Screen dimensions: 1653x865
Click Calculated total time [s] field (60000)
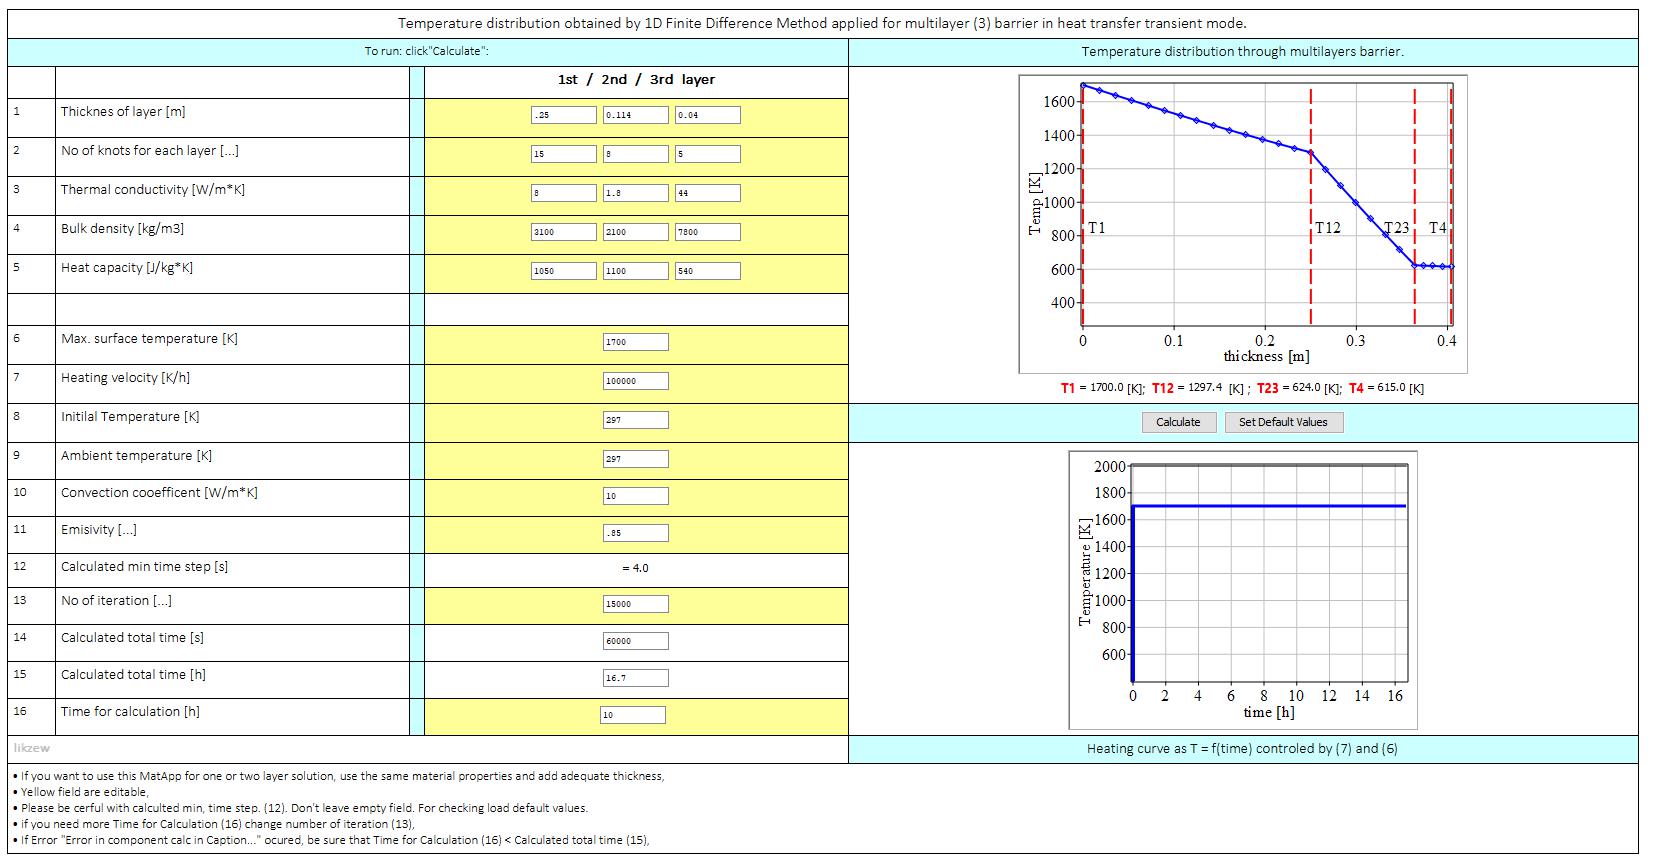(636, 641)
